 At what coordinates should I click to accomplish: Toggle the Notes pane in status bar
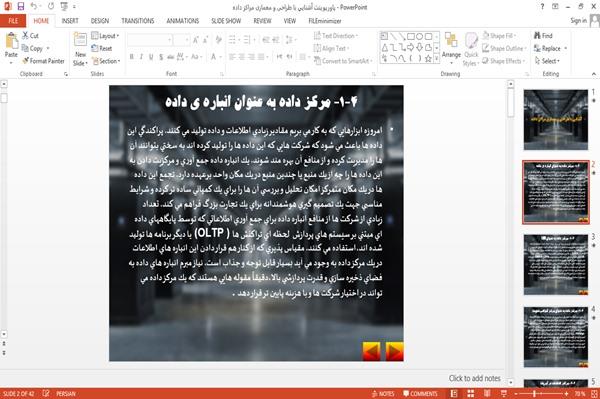click(383, 394)
